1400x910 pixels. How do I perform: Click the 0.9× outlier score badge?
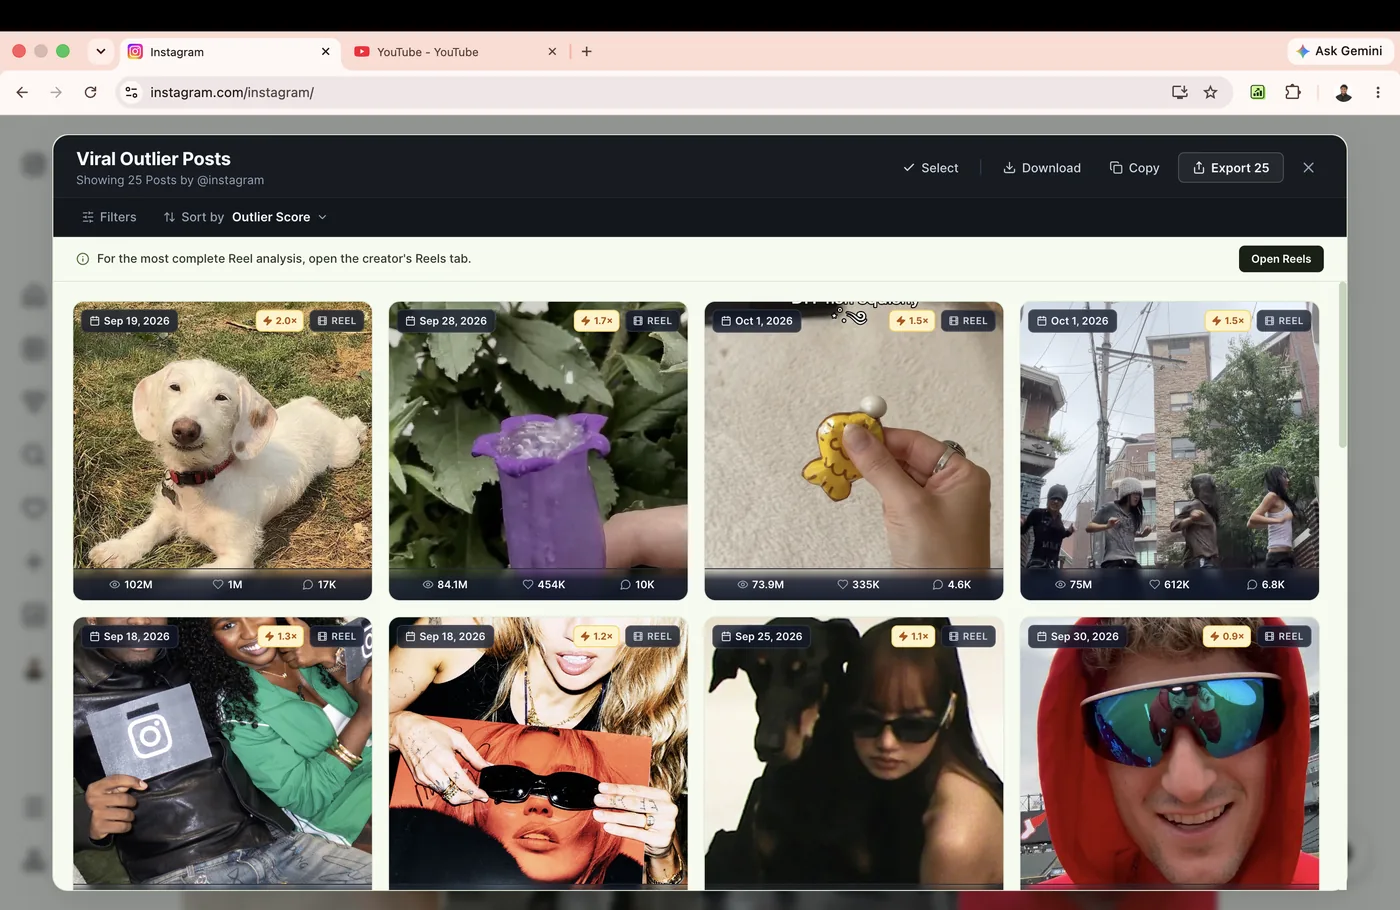point(1227,636)
